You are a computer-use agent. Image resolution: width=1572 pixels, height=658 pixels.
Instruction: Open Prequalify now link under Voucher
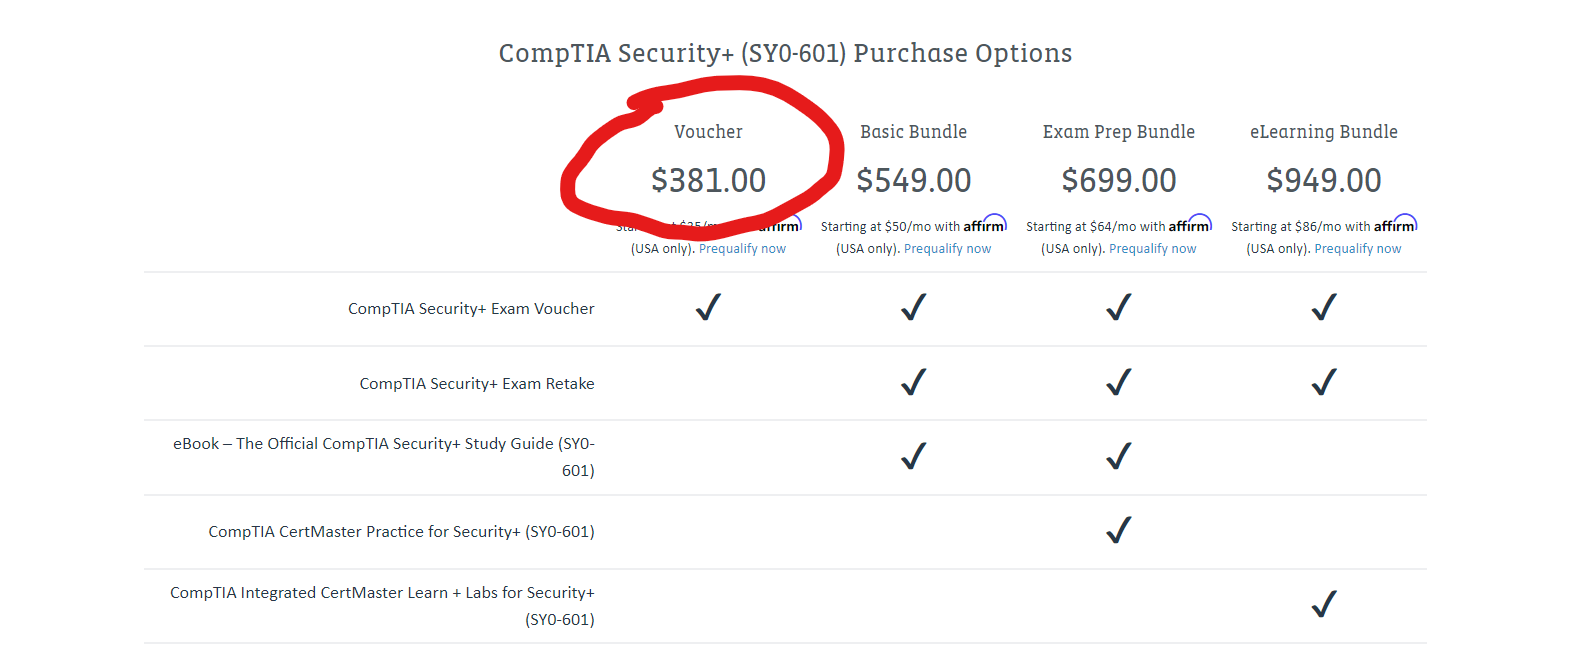742,249
